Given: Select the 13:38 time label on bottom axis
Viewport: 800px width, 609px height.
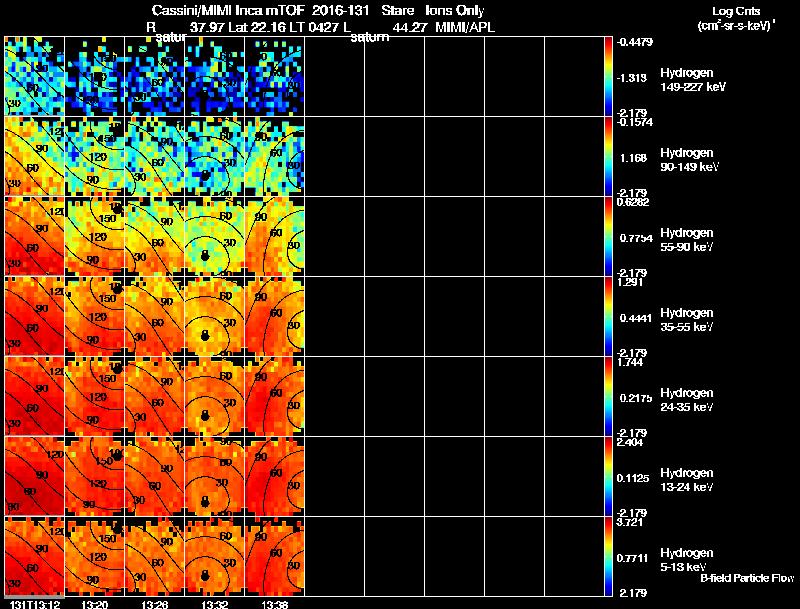Looking at the screenshot, I should (274, 604).
